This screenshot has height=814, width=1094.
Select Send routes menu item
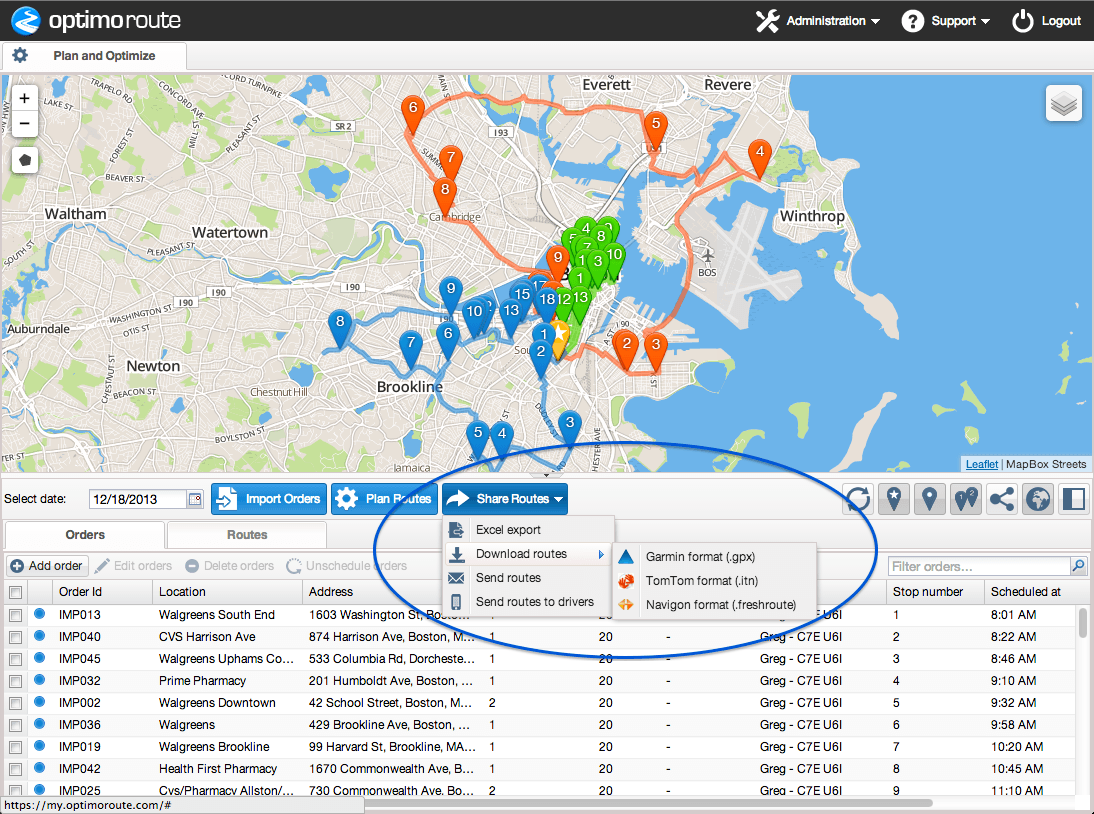coord(527,578)
